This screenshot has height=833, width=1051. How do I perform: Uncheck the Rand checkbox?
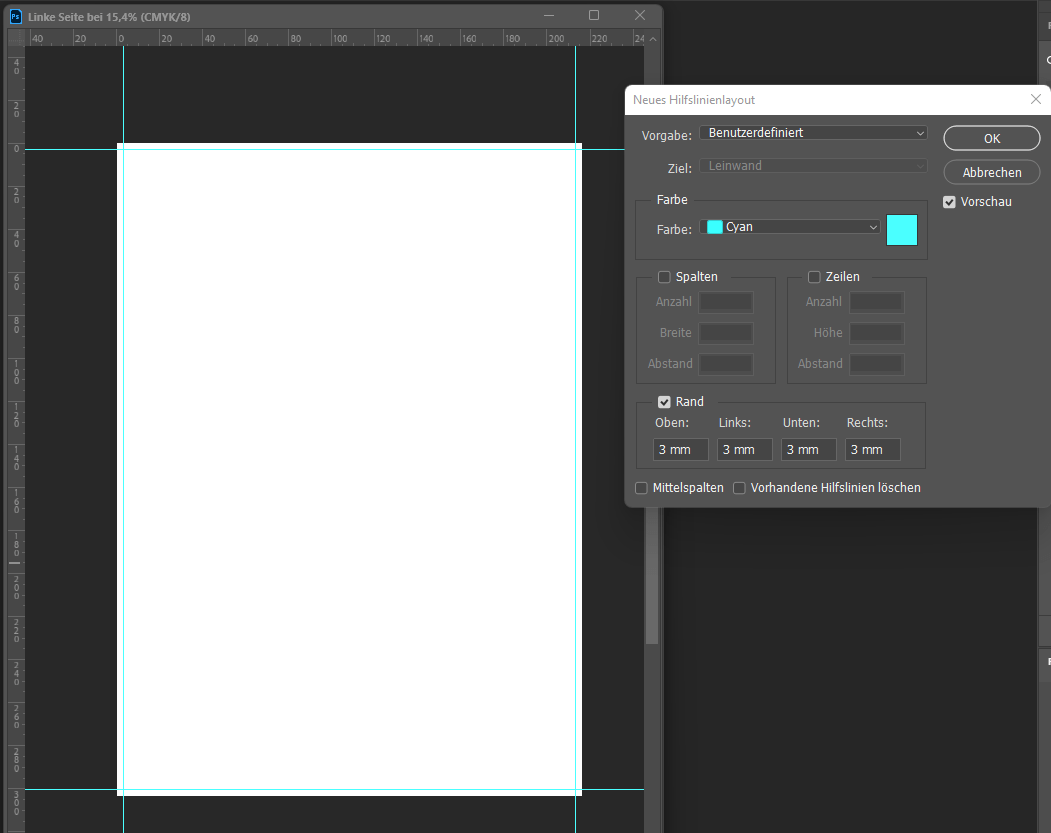664,402
